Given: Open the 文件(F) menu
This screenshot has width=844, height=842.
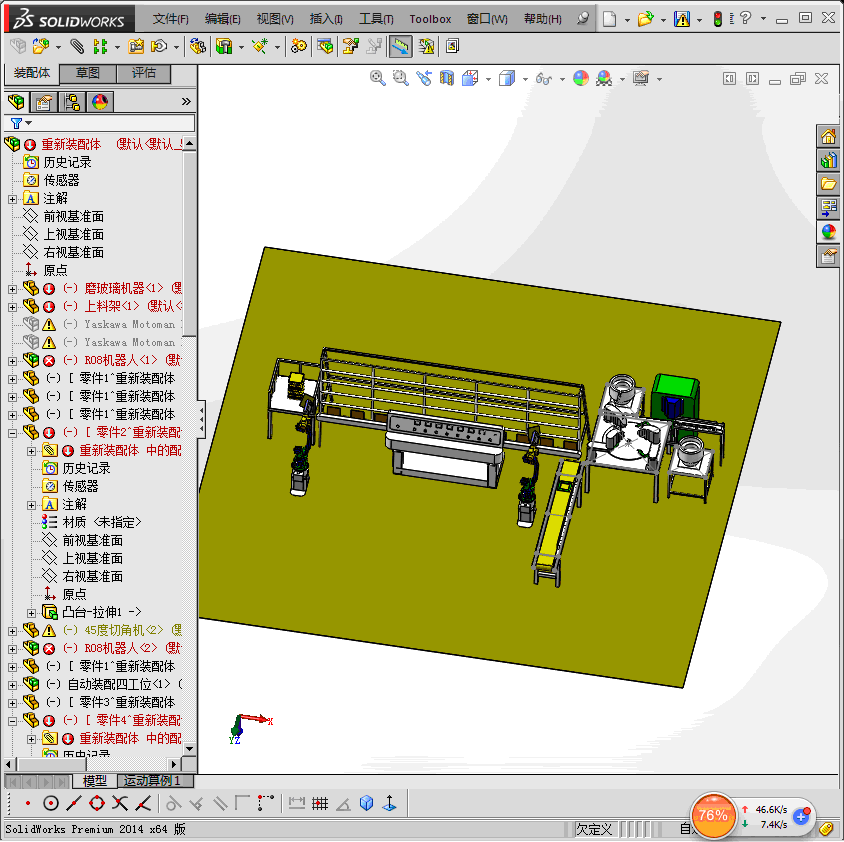Looking at the screenshot, I should pos(170,19).
